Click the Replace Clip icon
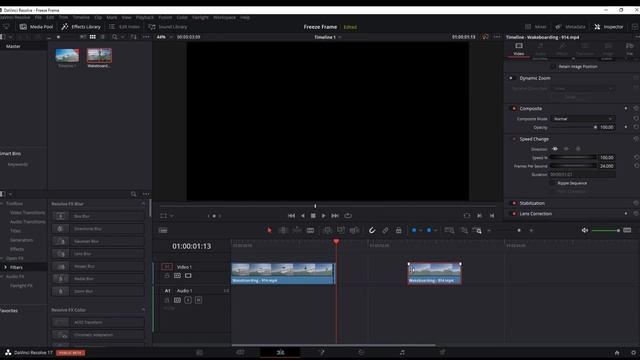The image size is (640, 360). [x=354, y=230]
